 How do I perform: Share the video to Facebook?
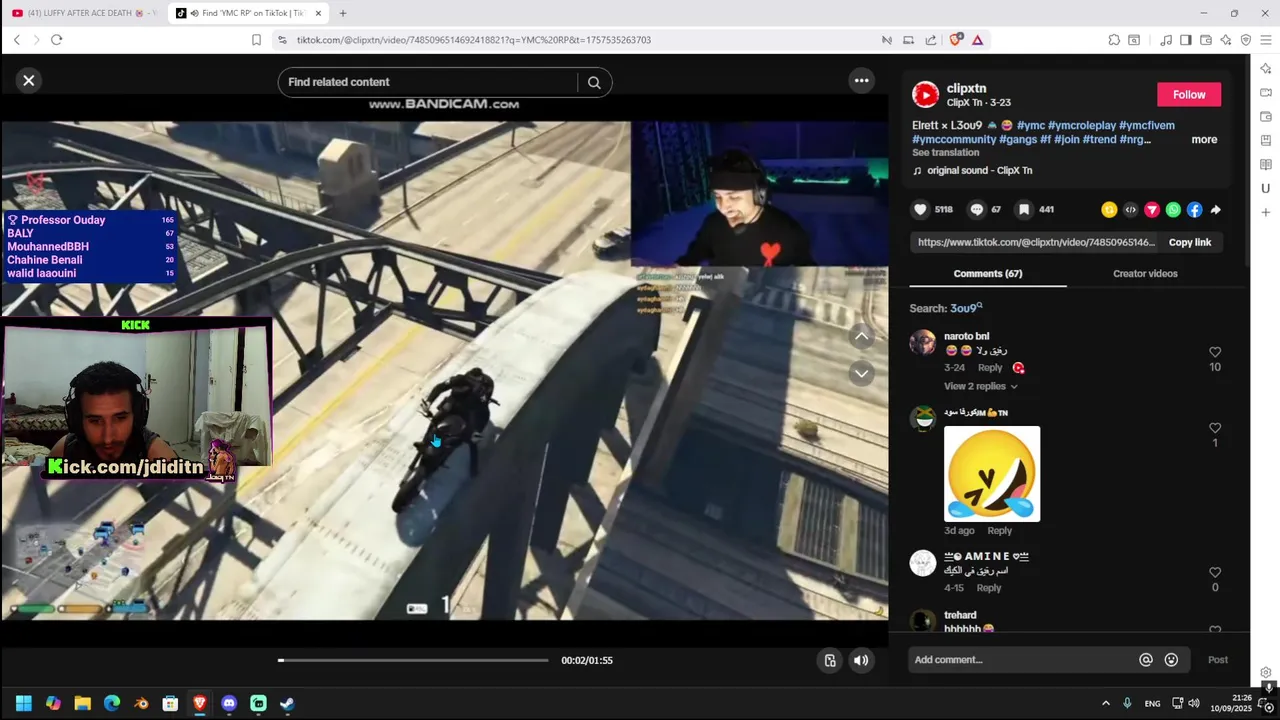coord(1194,210)
